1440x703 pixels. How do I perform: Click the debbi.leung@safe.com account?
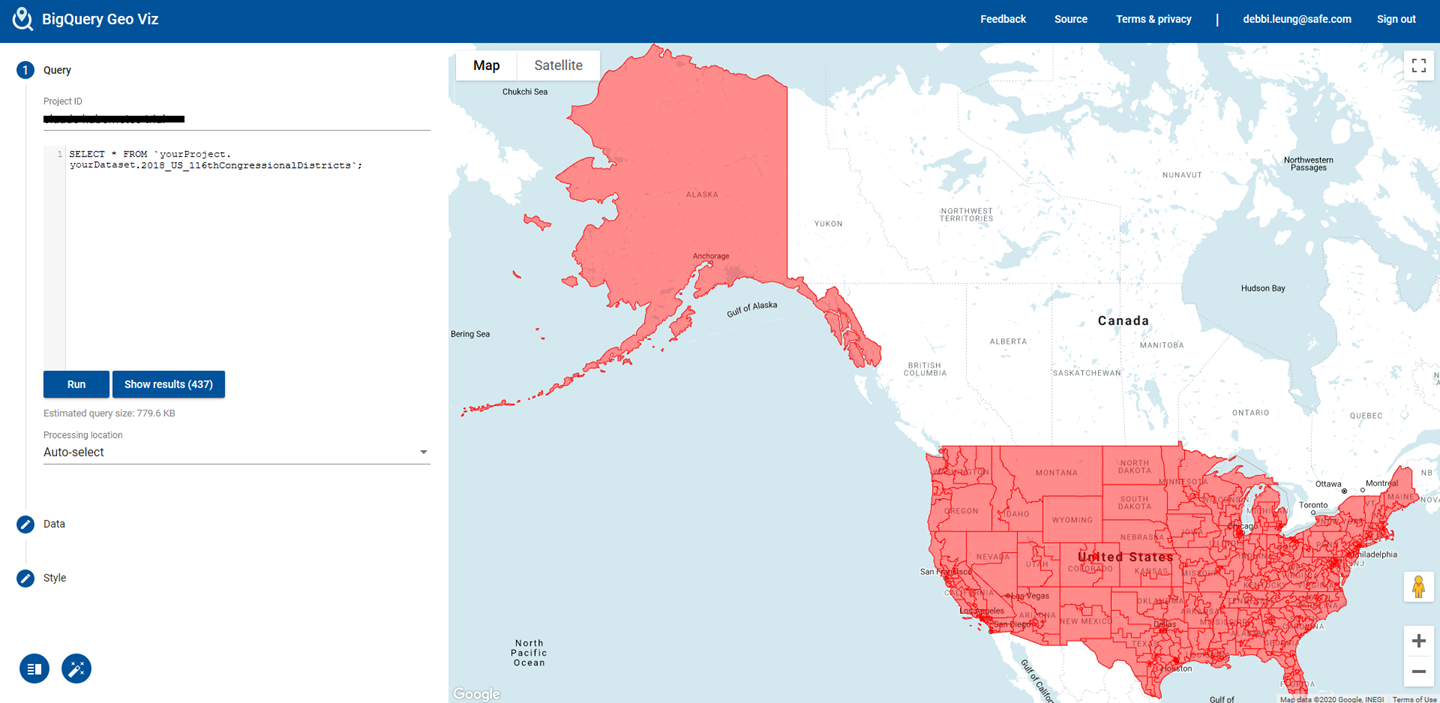pyautogui.click(x=1297, y=19)
